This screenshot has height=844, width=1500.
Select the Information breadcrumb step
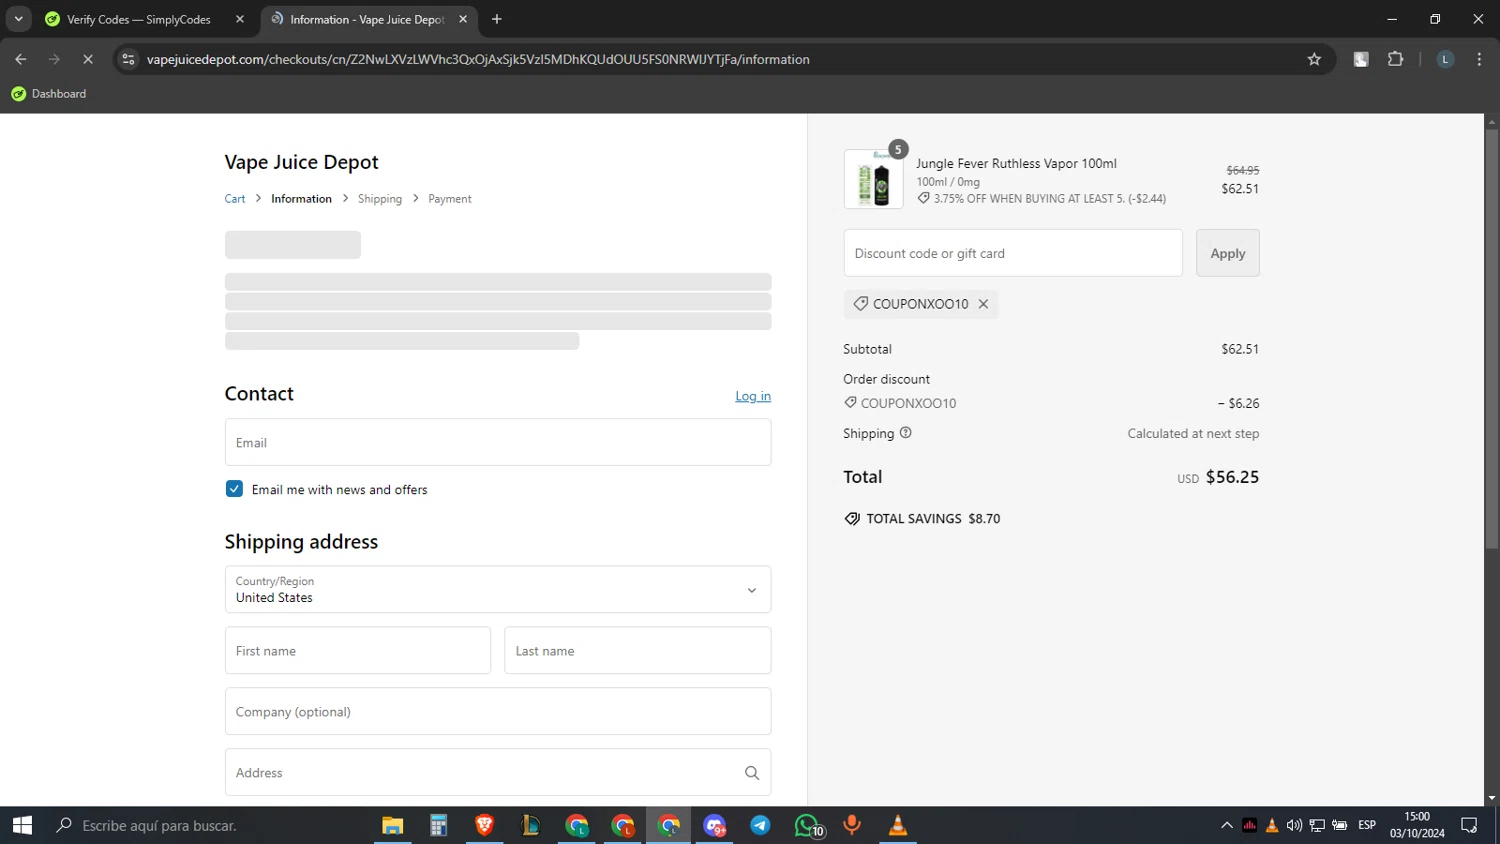coord(301,199)
